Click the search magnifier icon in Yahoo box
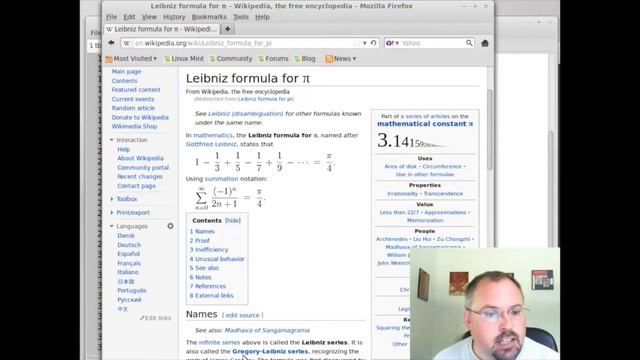Image resolution: width=640 pixels, height=360 pixels. point(469,43)
